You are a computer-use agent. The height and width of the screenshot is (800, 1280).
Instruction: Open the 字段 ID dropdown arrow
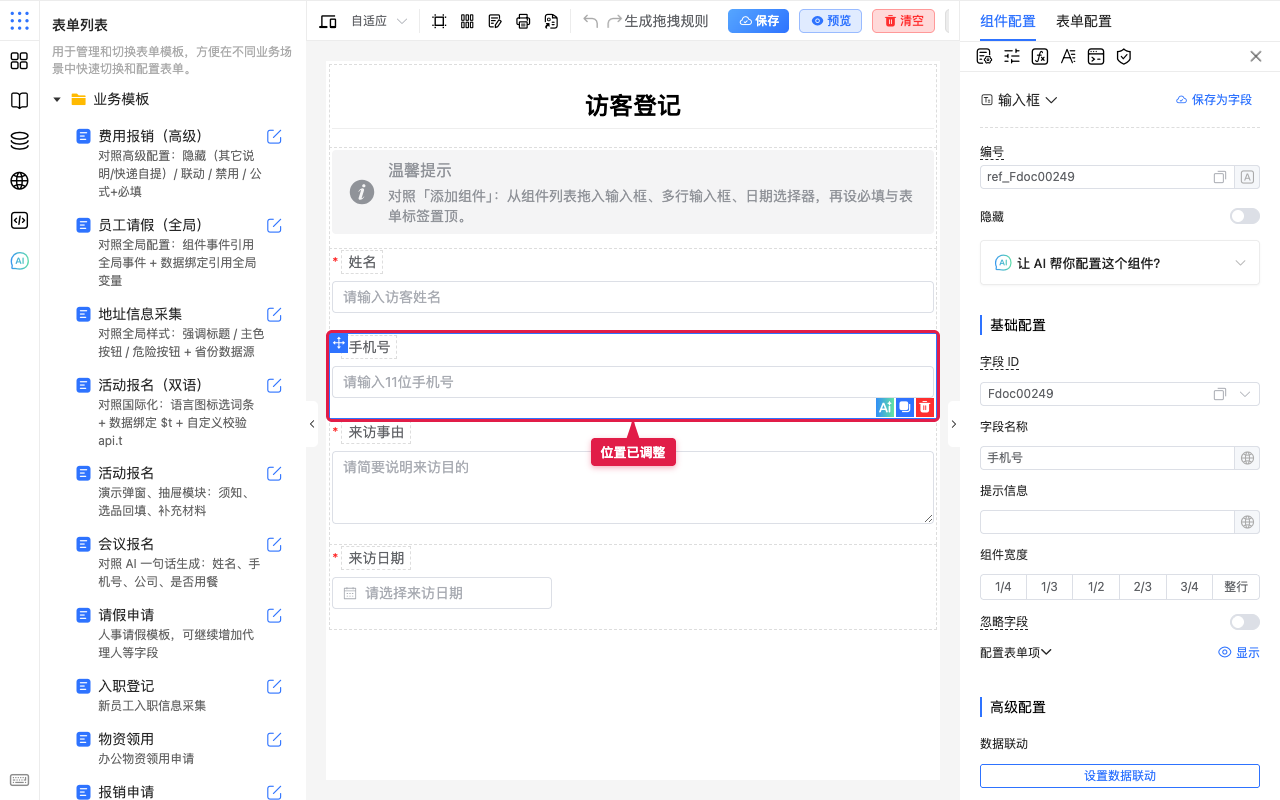tap(1245, 394)
